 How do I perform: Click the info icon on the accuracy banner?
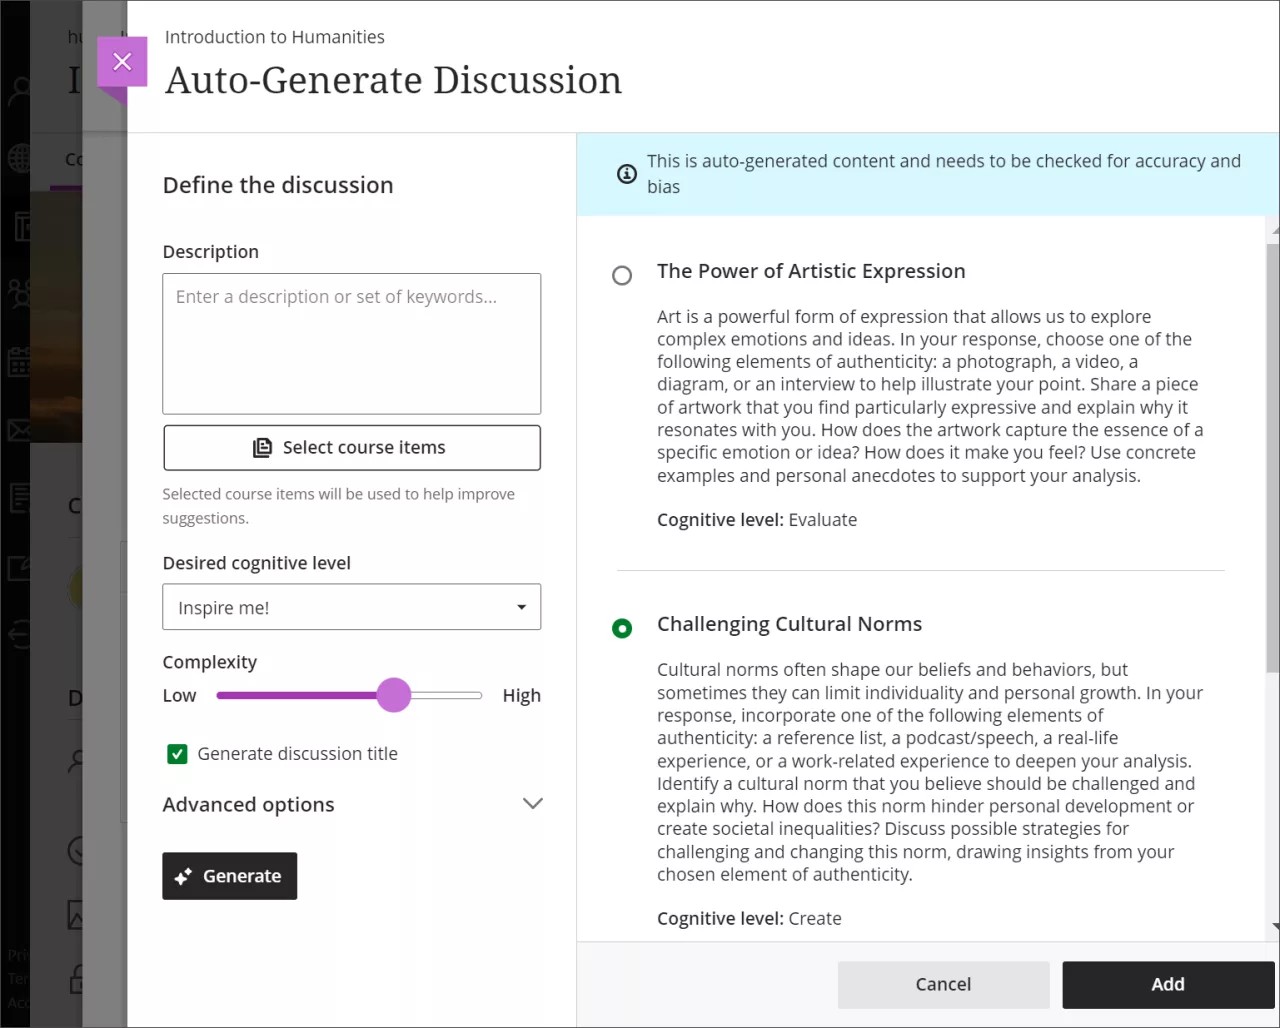coord(626,173)
